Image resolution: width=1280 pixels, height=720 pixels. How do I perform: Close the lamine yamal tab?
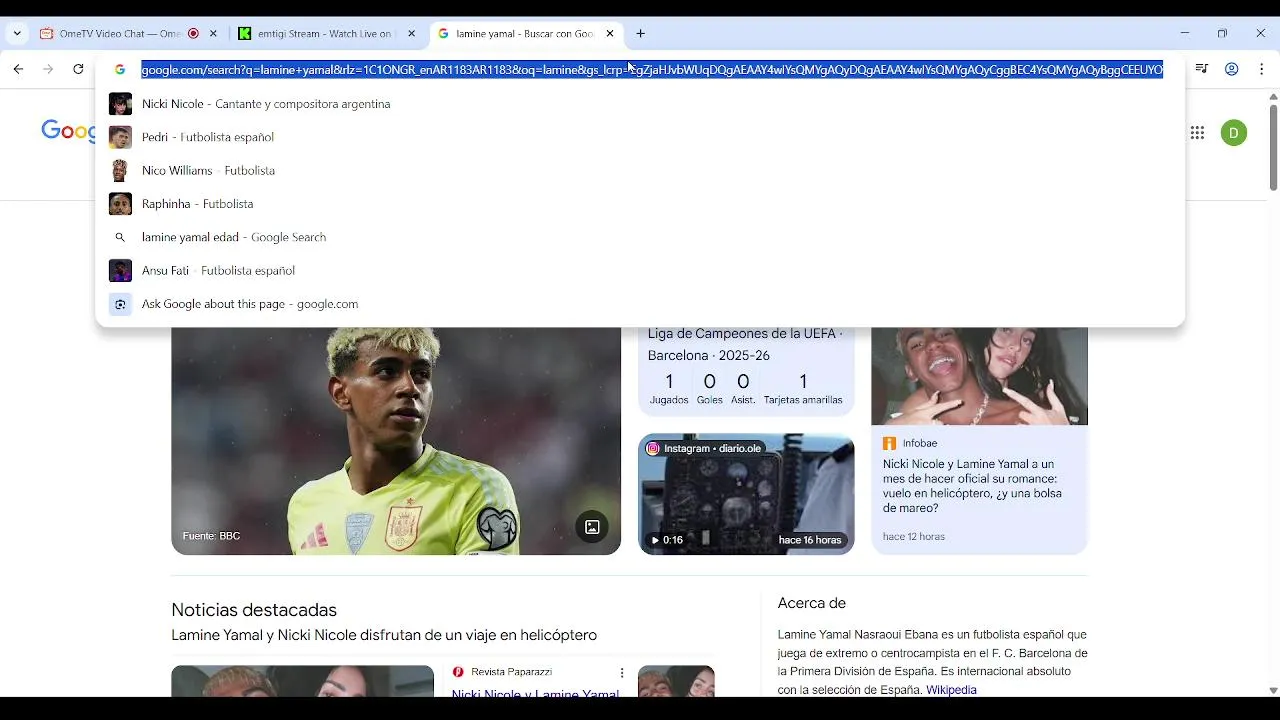click(x=610, y=33)
